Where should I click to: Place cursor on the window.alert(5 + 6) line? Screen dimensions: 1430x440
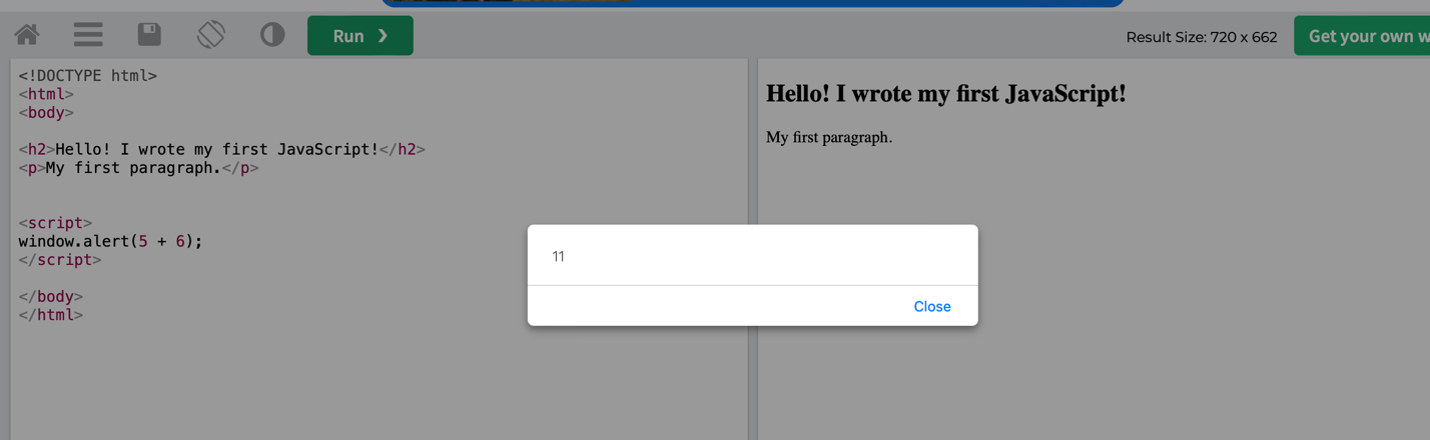coord(110,241)
